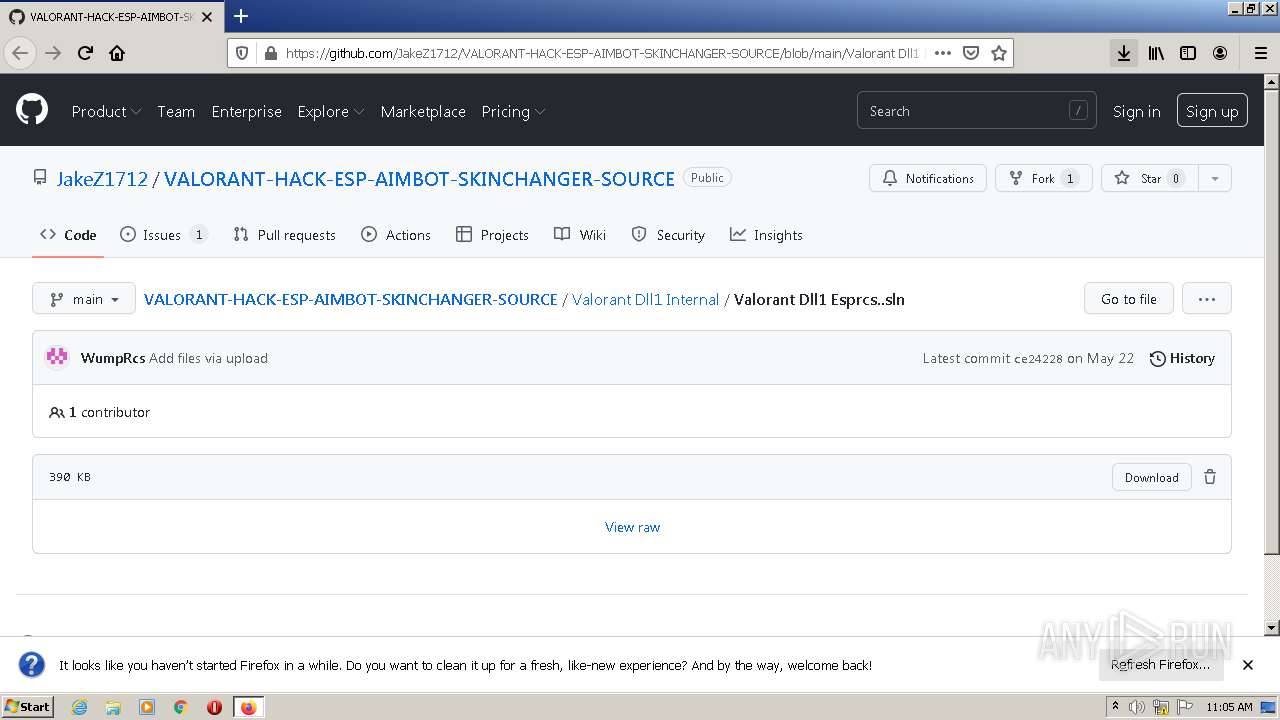The width and height of the screenshot is (1280, 720).
Task: Click Go to file button
Action: [1129, 299]
